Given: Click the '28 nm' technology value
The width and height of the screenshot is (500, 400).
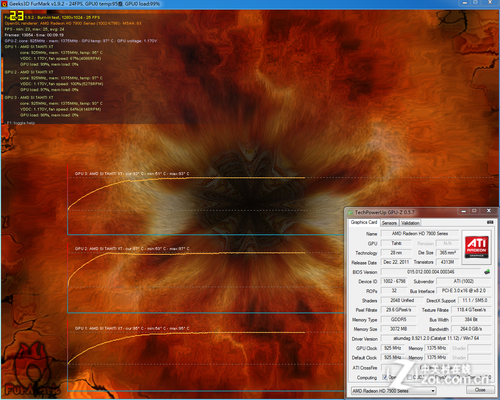Looking at the screenshot, I should (x=396, y=253).
